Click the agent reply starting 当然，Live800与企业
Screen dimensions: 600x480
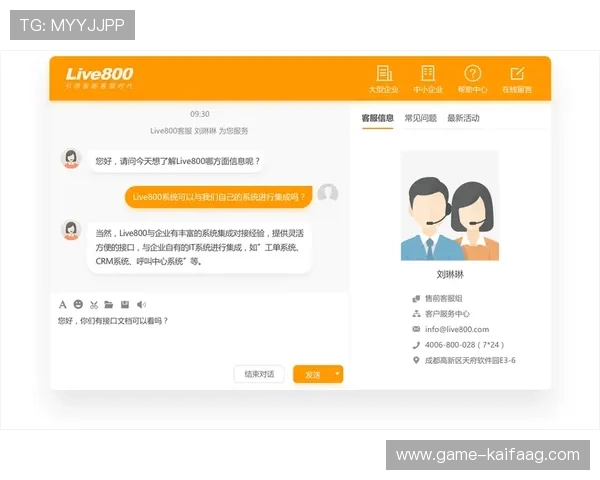pyautogui.click(x=199, y=247)
